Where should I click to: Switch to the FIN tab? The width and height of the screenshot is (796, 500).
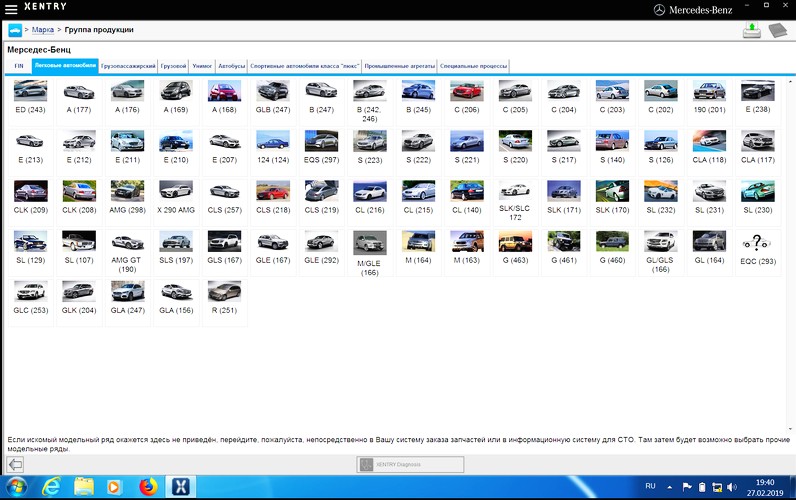tap(19, 66)
